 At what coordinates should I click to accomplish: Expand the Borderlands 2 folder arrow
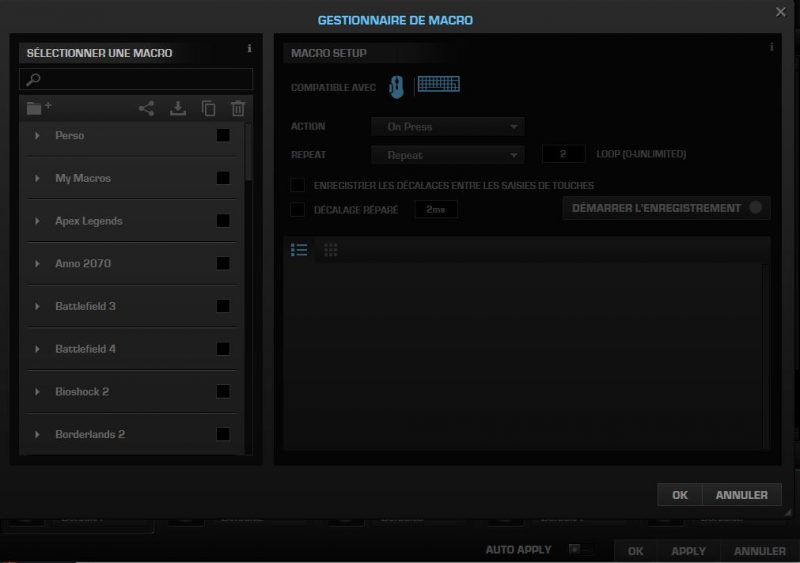tap(37, 434)
